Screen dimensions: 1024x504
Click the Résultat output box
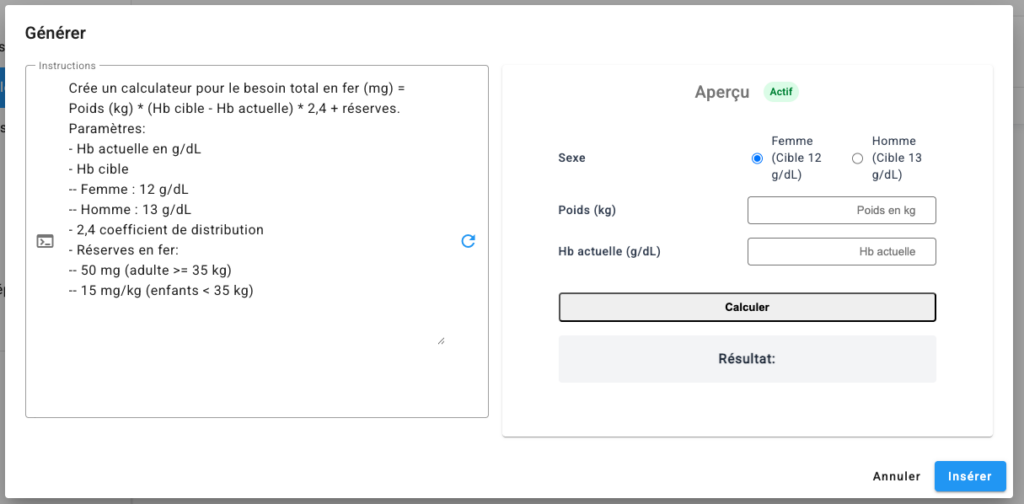click(x=747, y=359)
